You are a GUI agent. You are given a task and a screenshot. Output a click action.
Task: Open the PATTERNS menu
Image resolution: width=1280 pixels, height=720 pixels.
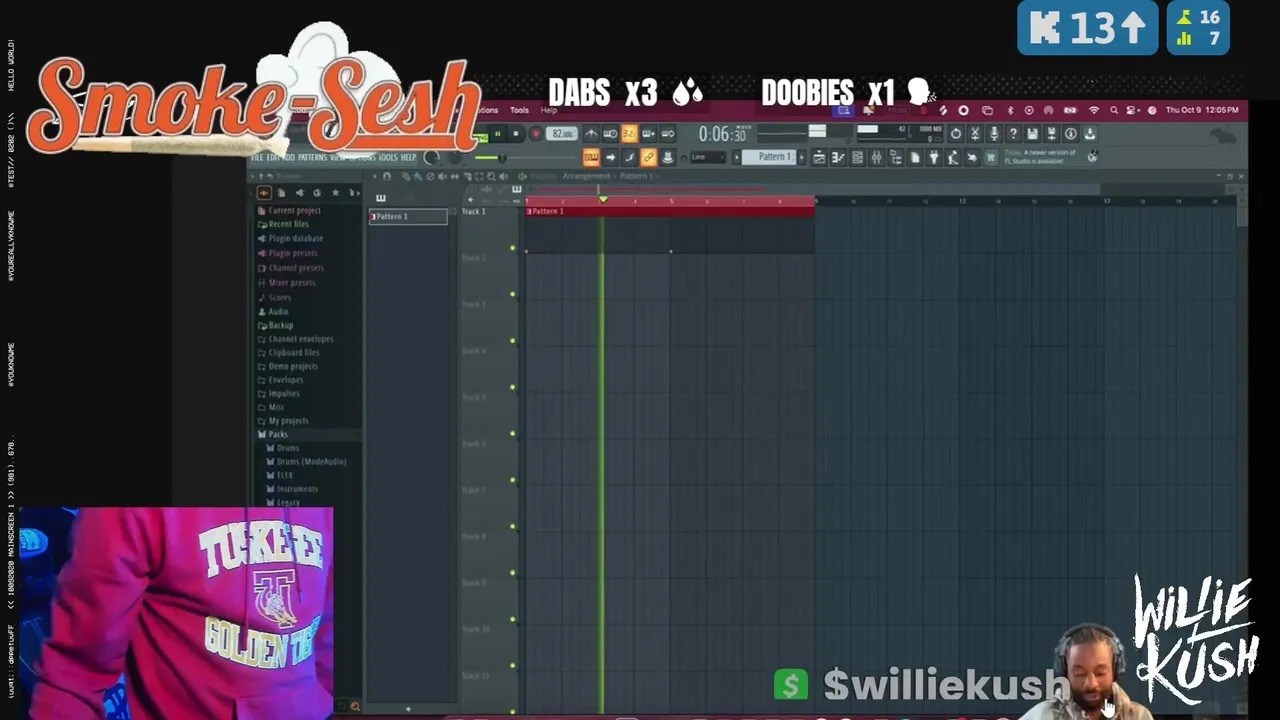(312, 157)
